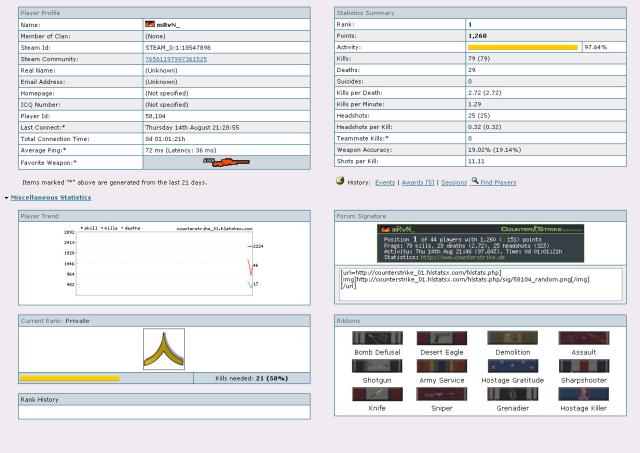640x453 pixels.
Task: Click the Find Players link
Action: (x=498, y=182)
